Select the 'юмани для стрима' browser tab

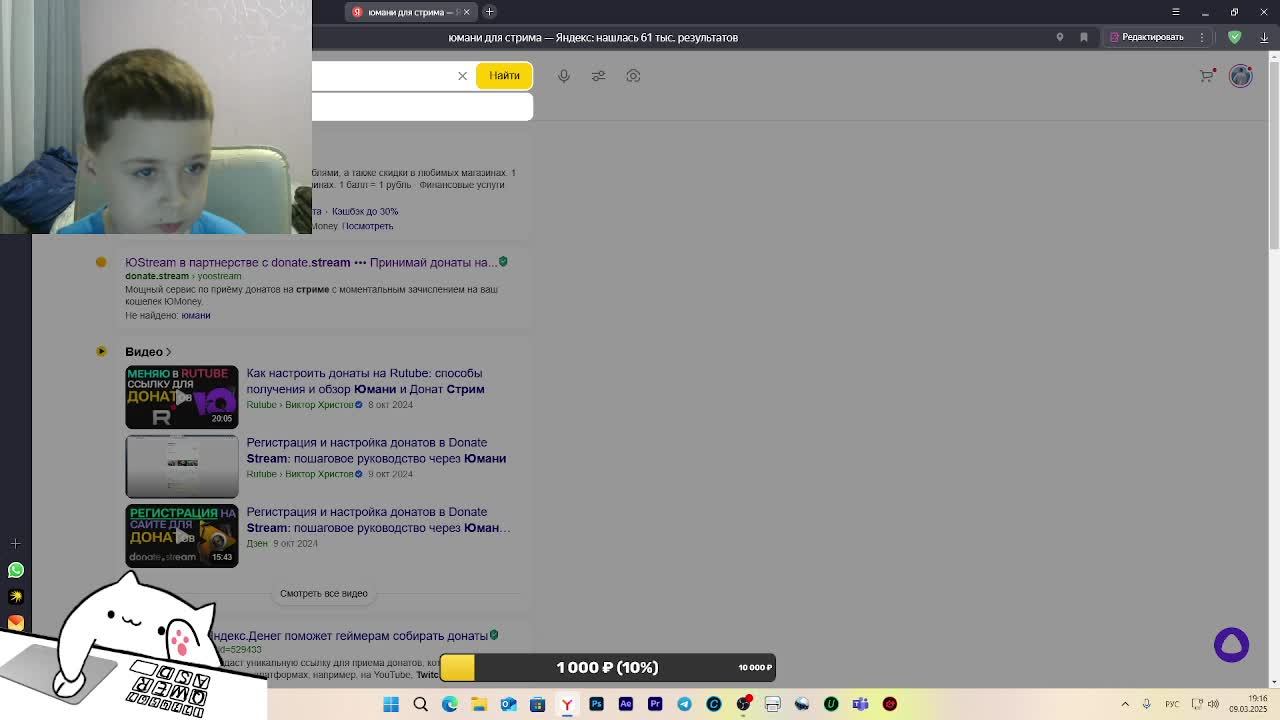tap(411, 12)
